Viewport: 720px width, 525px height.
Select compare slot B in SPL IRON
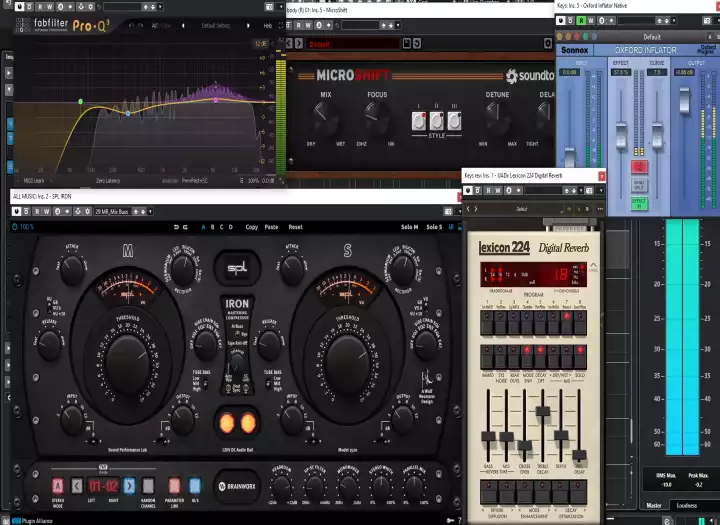tap(212, 227)
